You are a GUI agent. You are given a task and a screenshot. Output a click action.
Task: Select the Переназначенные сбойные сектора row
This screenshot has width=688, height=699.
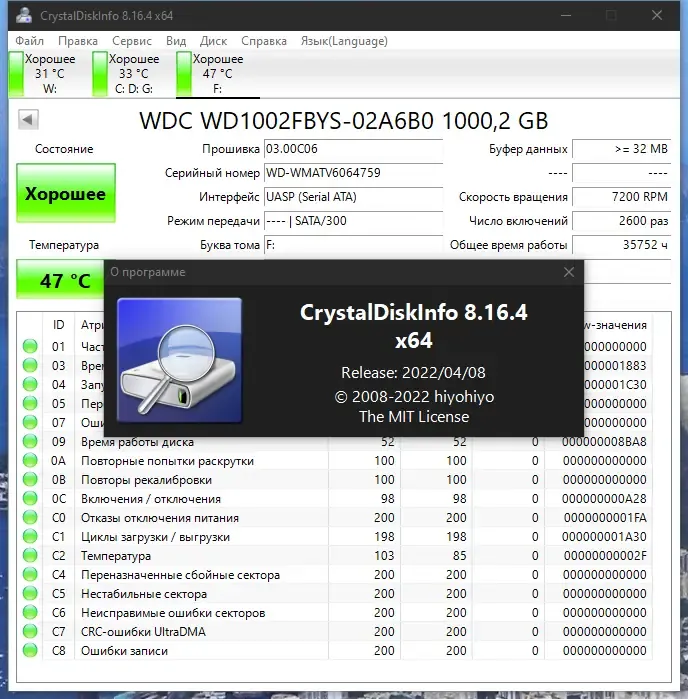click(335, 575)
